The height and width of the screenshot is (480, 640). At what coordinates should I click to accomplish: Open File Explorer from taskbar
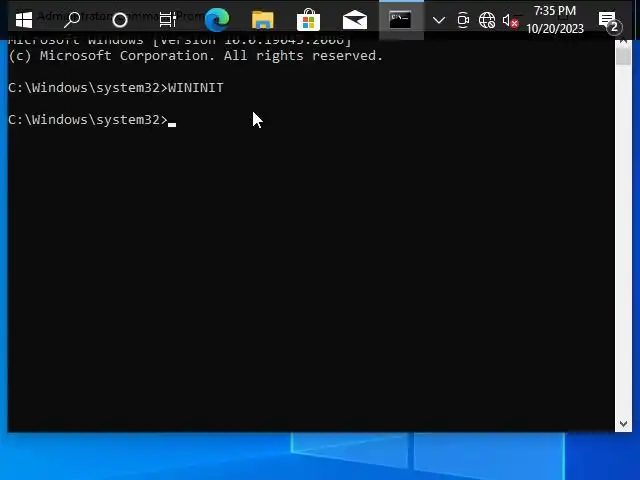pos(262,20)
